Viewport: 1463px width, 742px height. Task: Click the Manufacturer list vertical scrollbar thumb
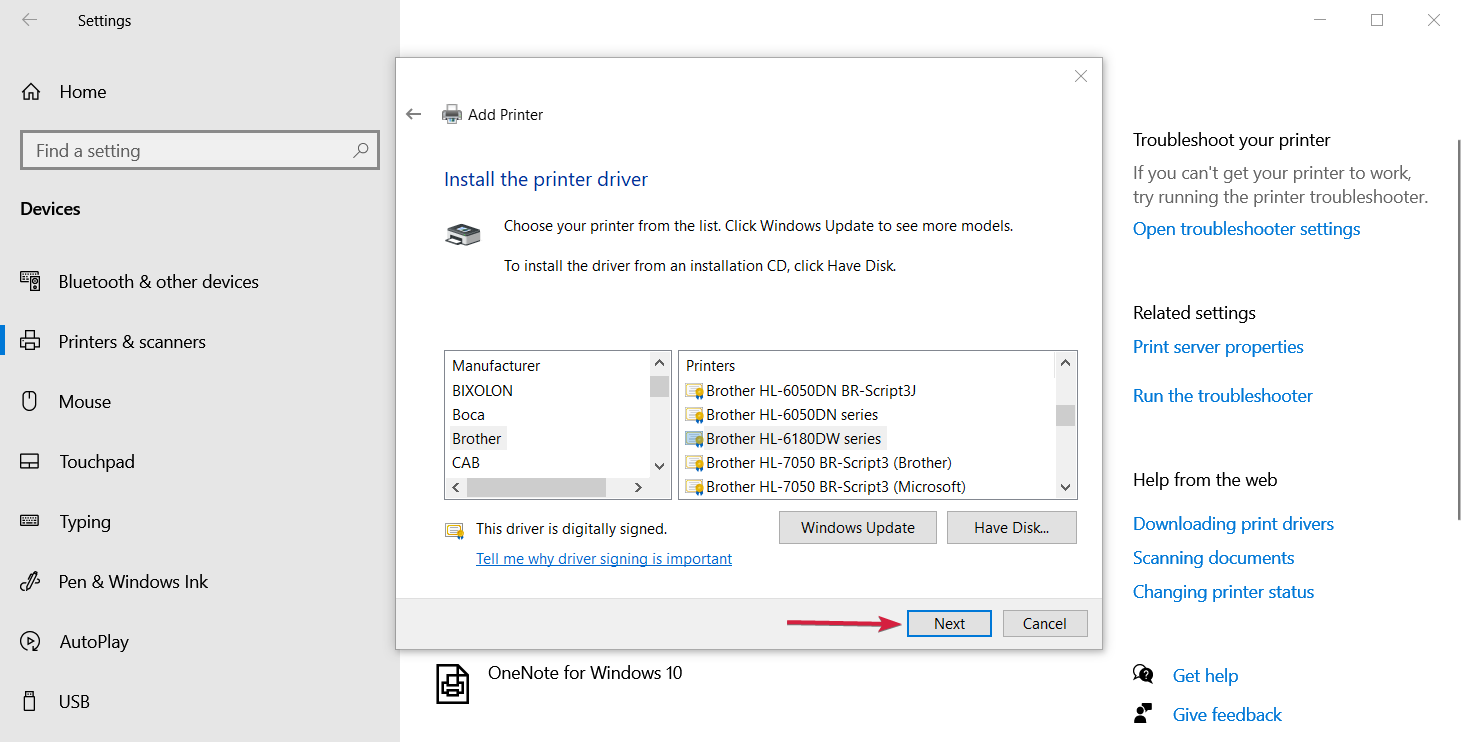point(659,386)
